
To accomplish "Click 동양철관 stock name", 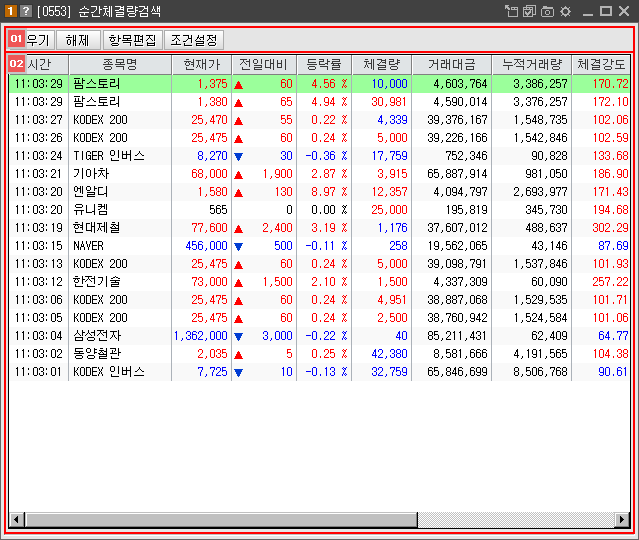I will pos(97,353).
